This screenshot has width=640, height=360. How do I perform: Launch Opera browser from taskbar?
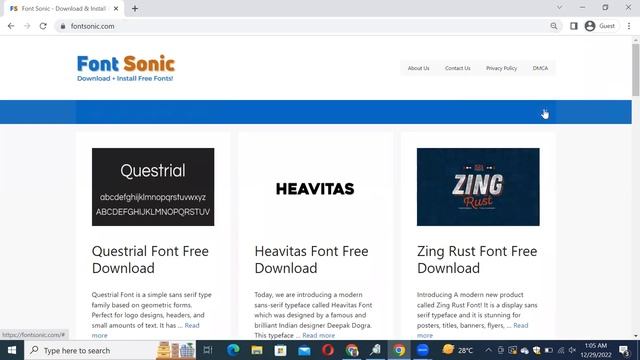pyautogui.click(x=328, y=350)
